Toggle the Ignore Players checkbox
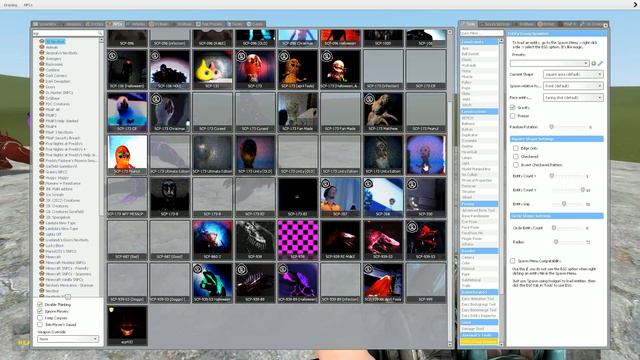The height and width of the screenshot is (360, 640). pyautogui.click(x=40, y=311)
